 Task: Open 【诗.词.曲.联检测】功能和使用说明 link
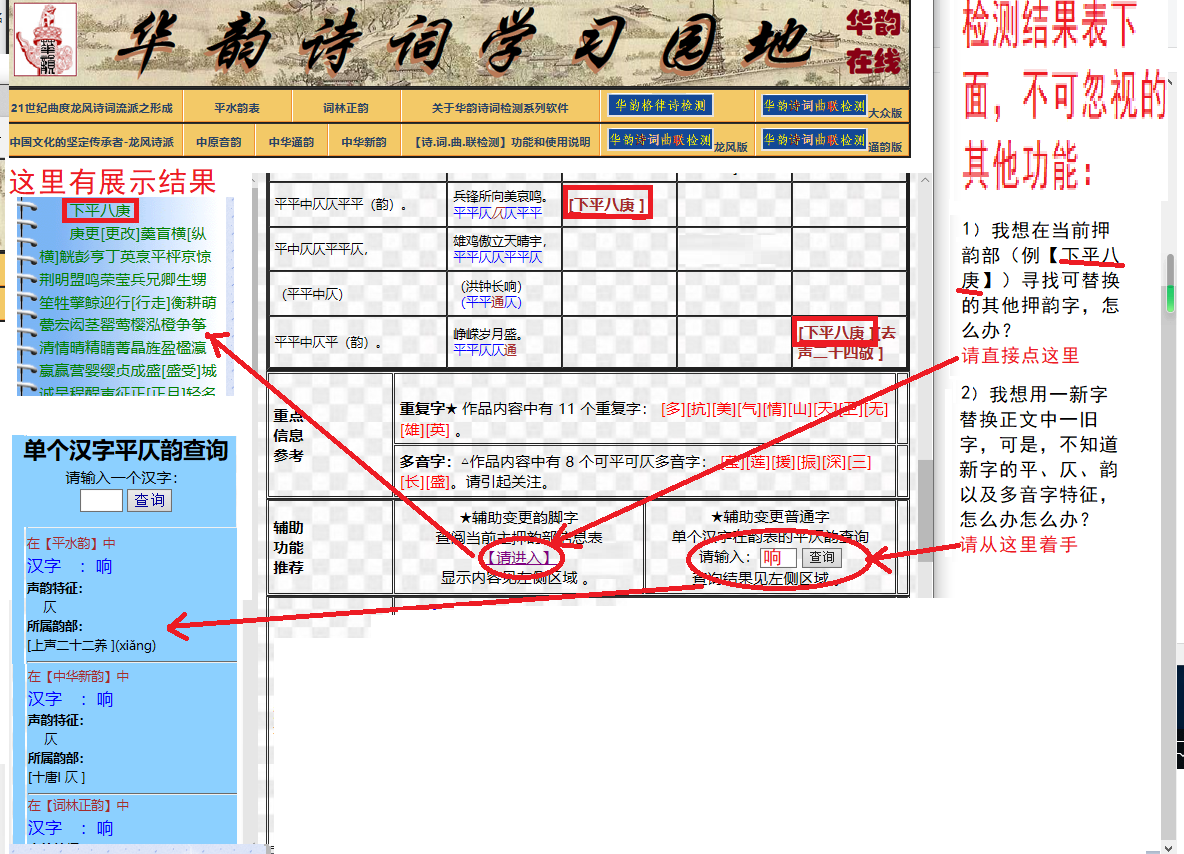502,142
